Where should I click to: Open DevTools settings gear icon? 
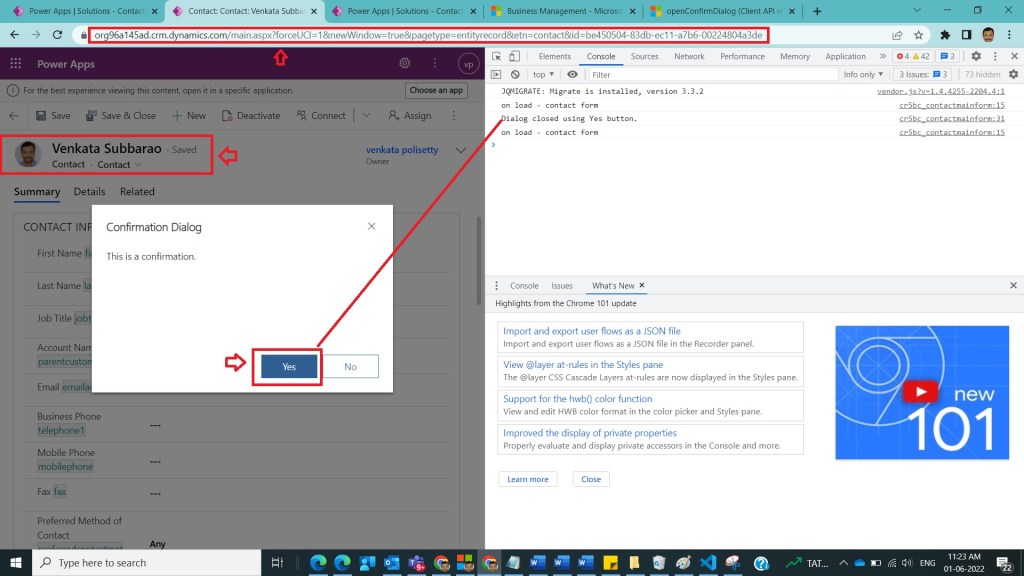click(975, 57)
